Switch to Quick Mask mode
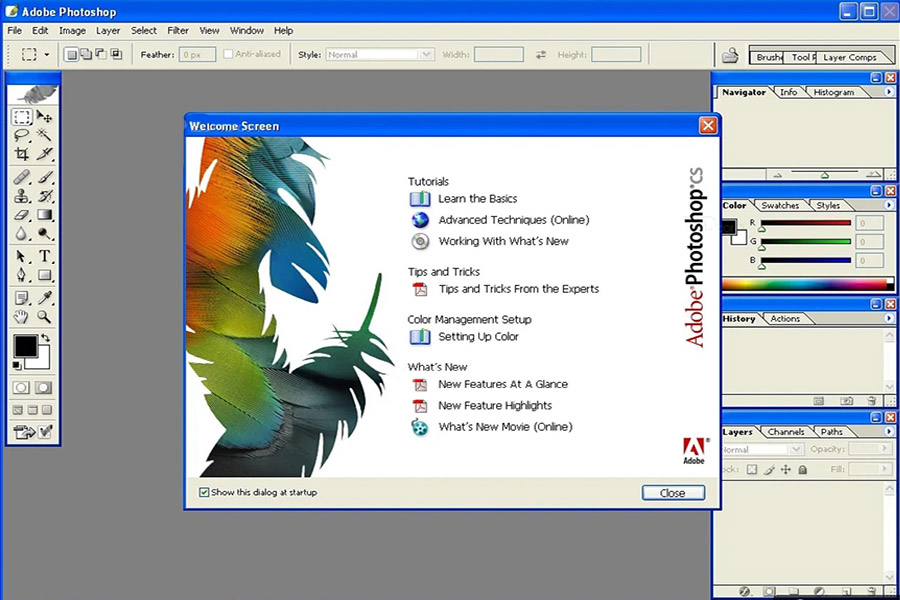The height and width of the screenshot is (600, 900). click(44, 388)
